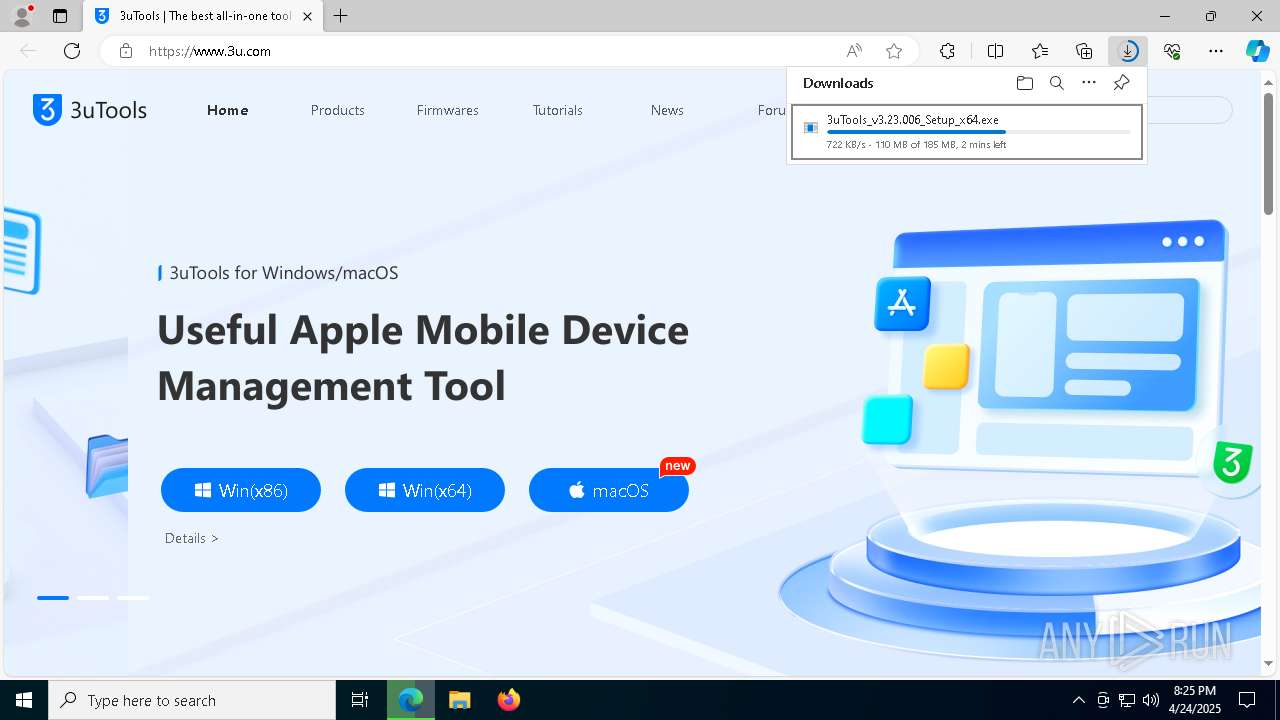Download the macOS version
Viewport: 1280px width, 720px height.
609,490
